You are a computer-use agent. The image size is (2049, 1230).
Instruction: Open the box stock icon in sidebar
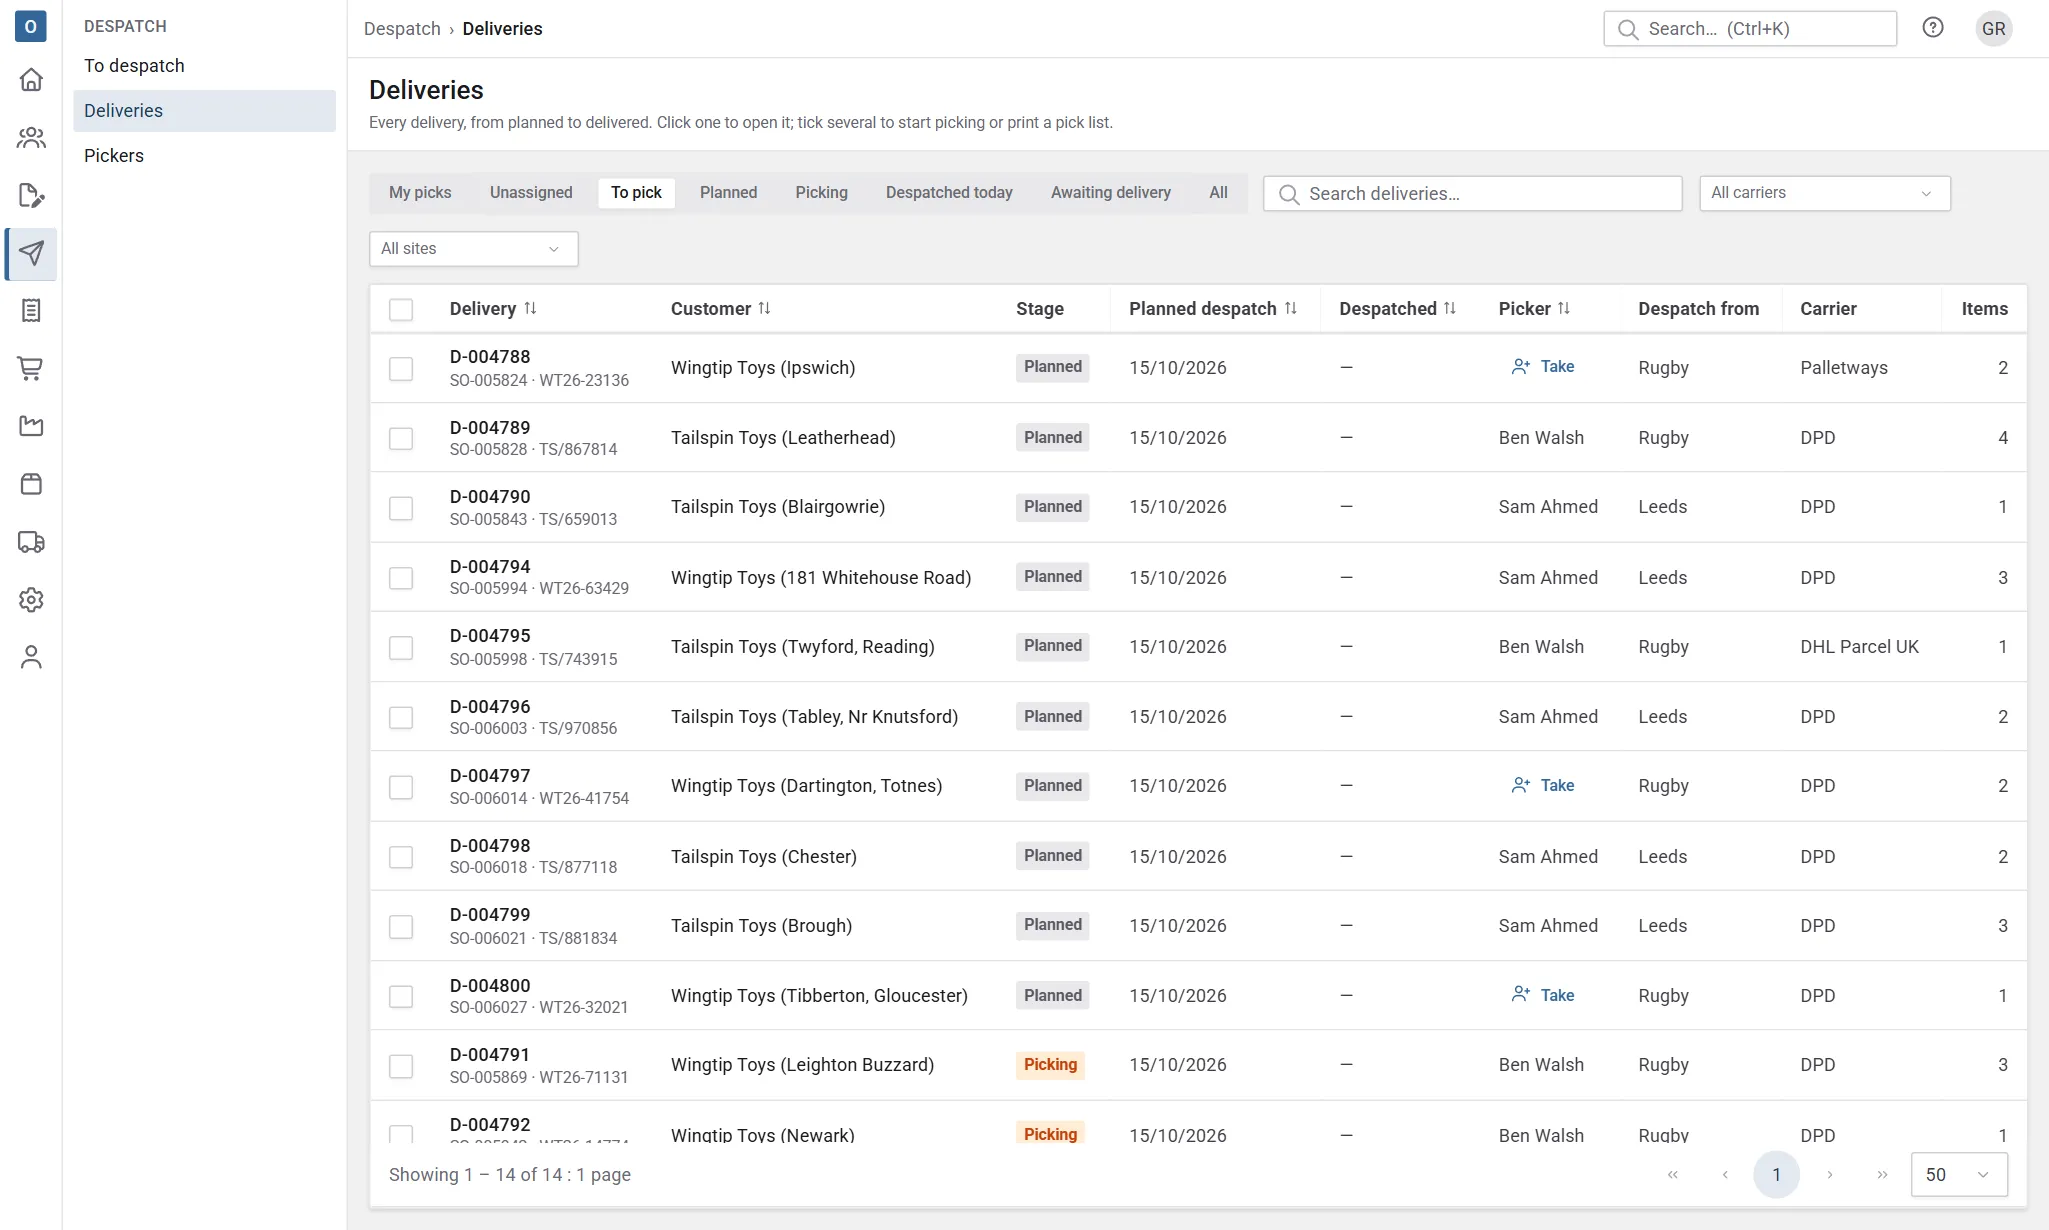pyautogui.click(x=31, y=484)
